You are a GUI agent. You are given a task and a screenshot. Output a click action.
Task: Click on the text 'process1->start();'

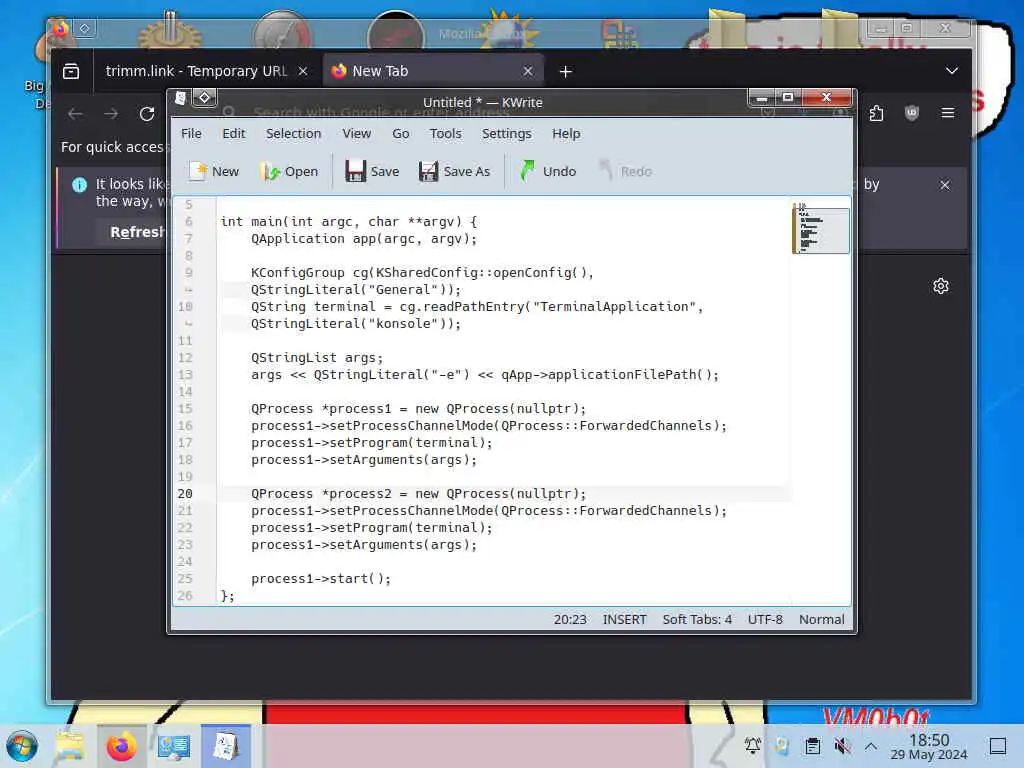pos(321,579)
